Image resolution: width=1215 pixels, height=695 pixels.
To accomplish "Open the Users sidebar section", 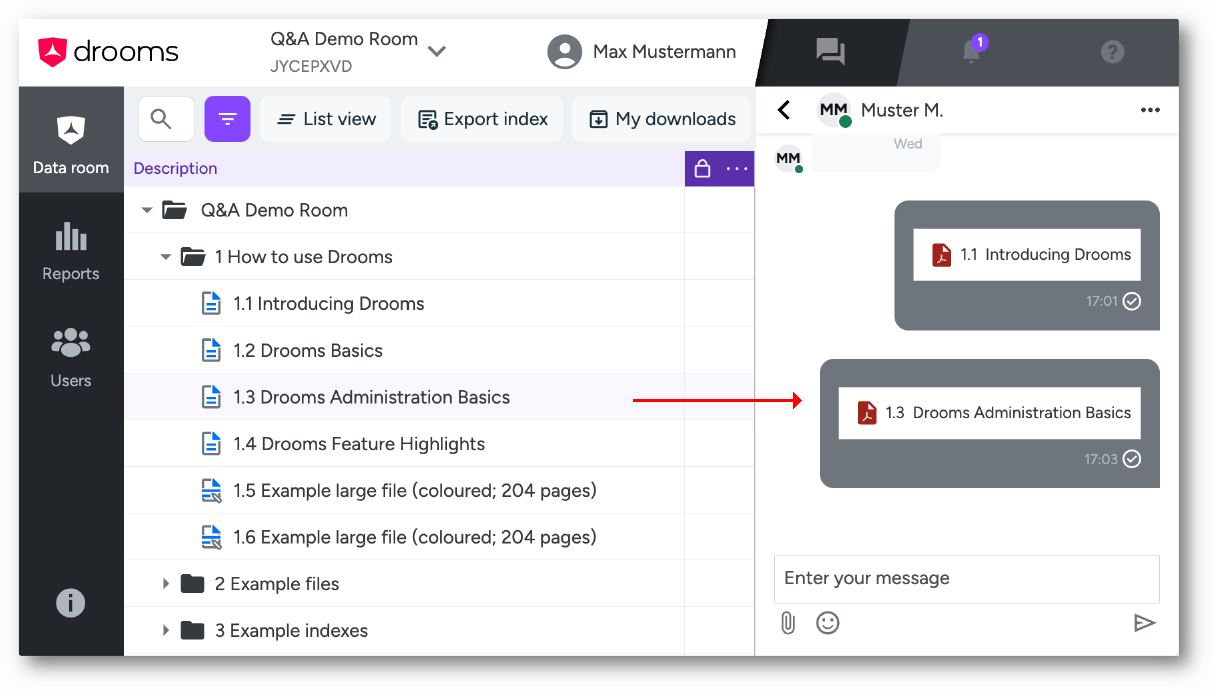I will (x=71, y=358).
